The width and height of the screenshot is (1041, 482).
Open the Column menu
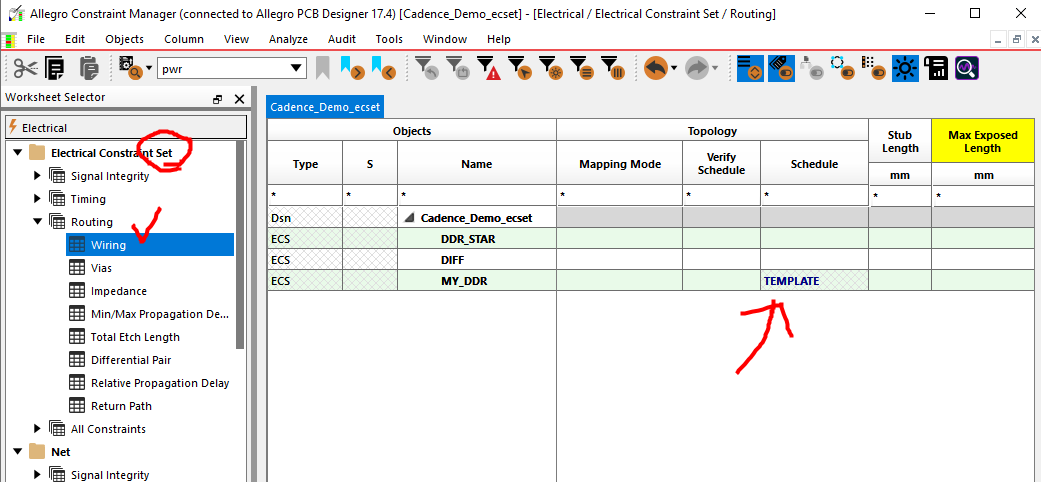[184, 39]
